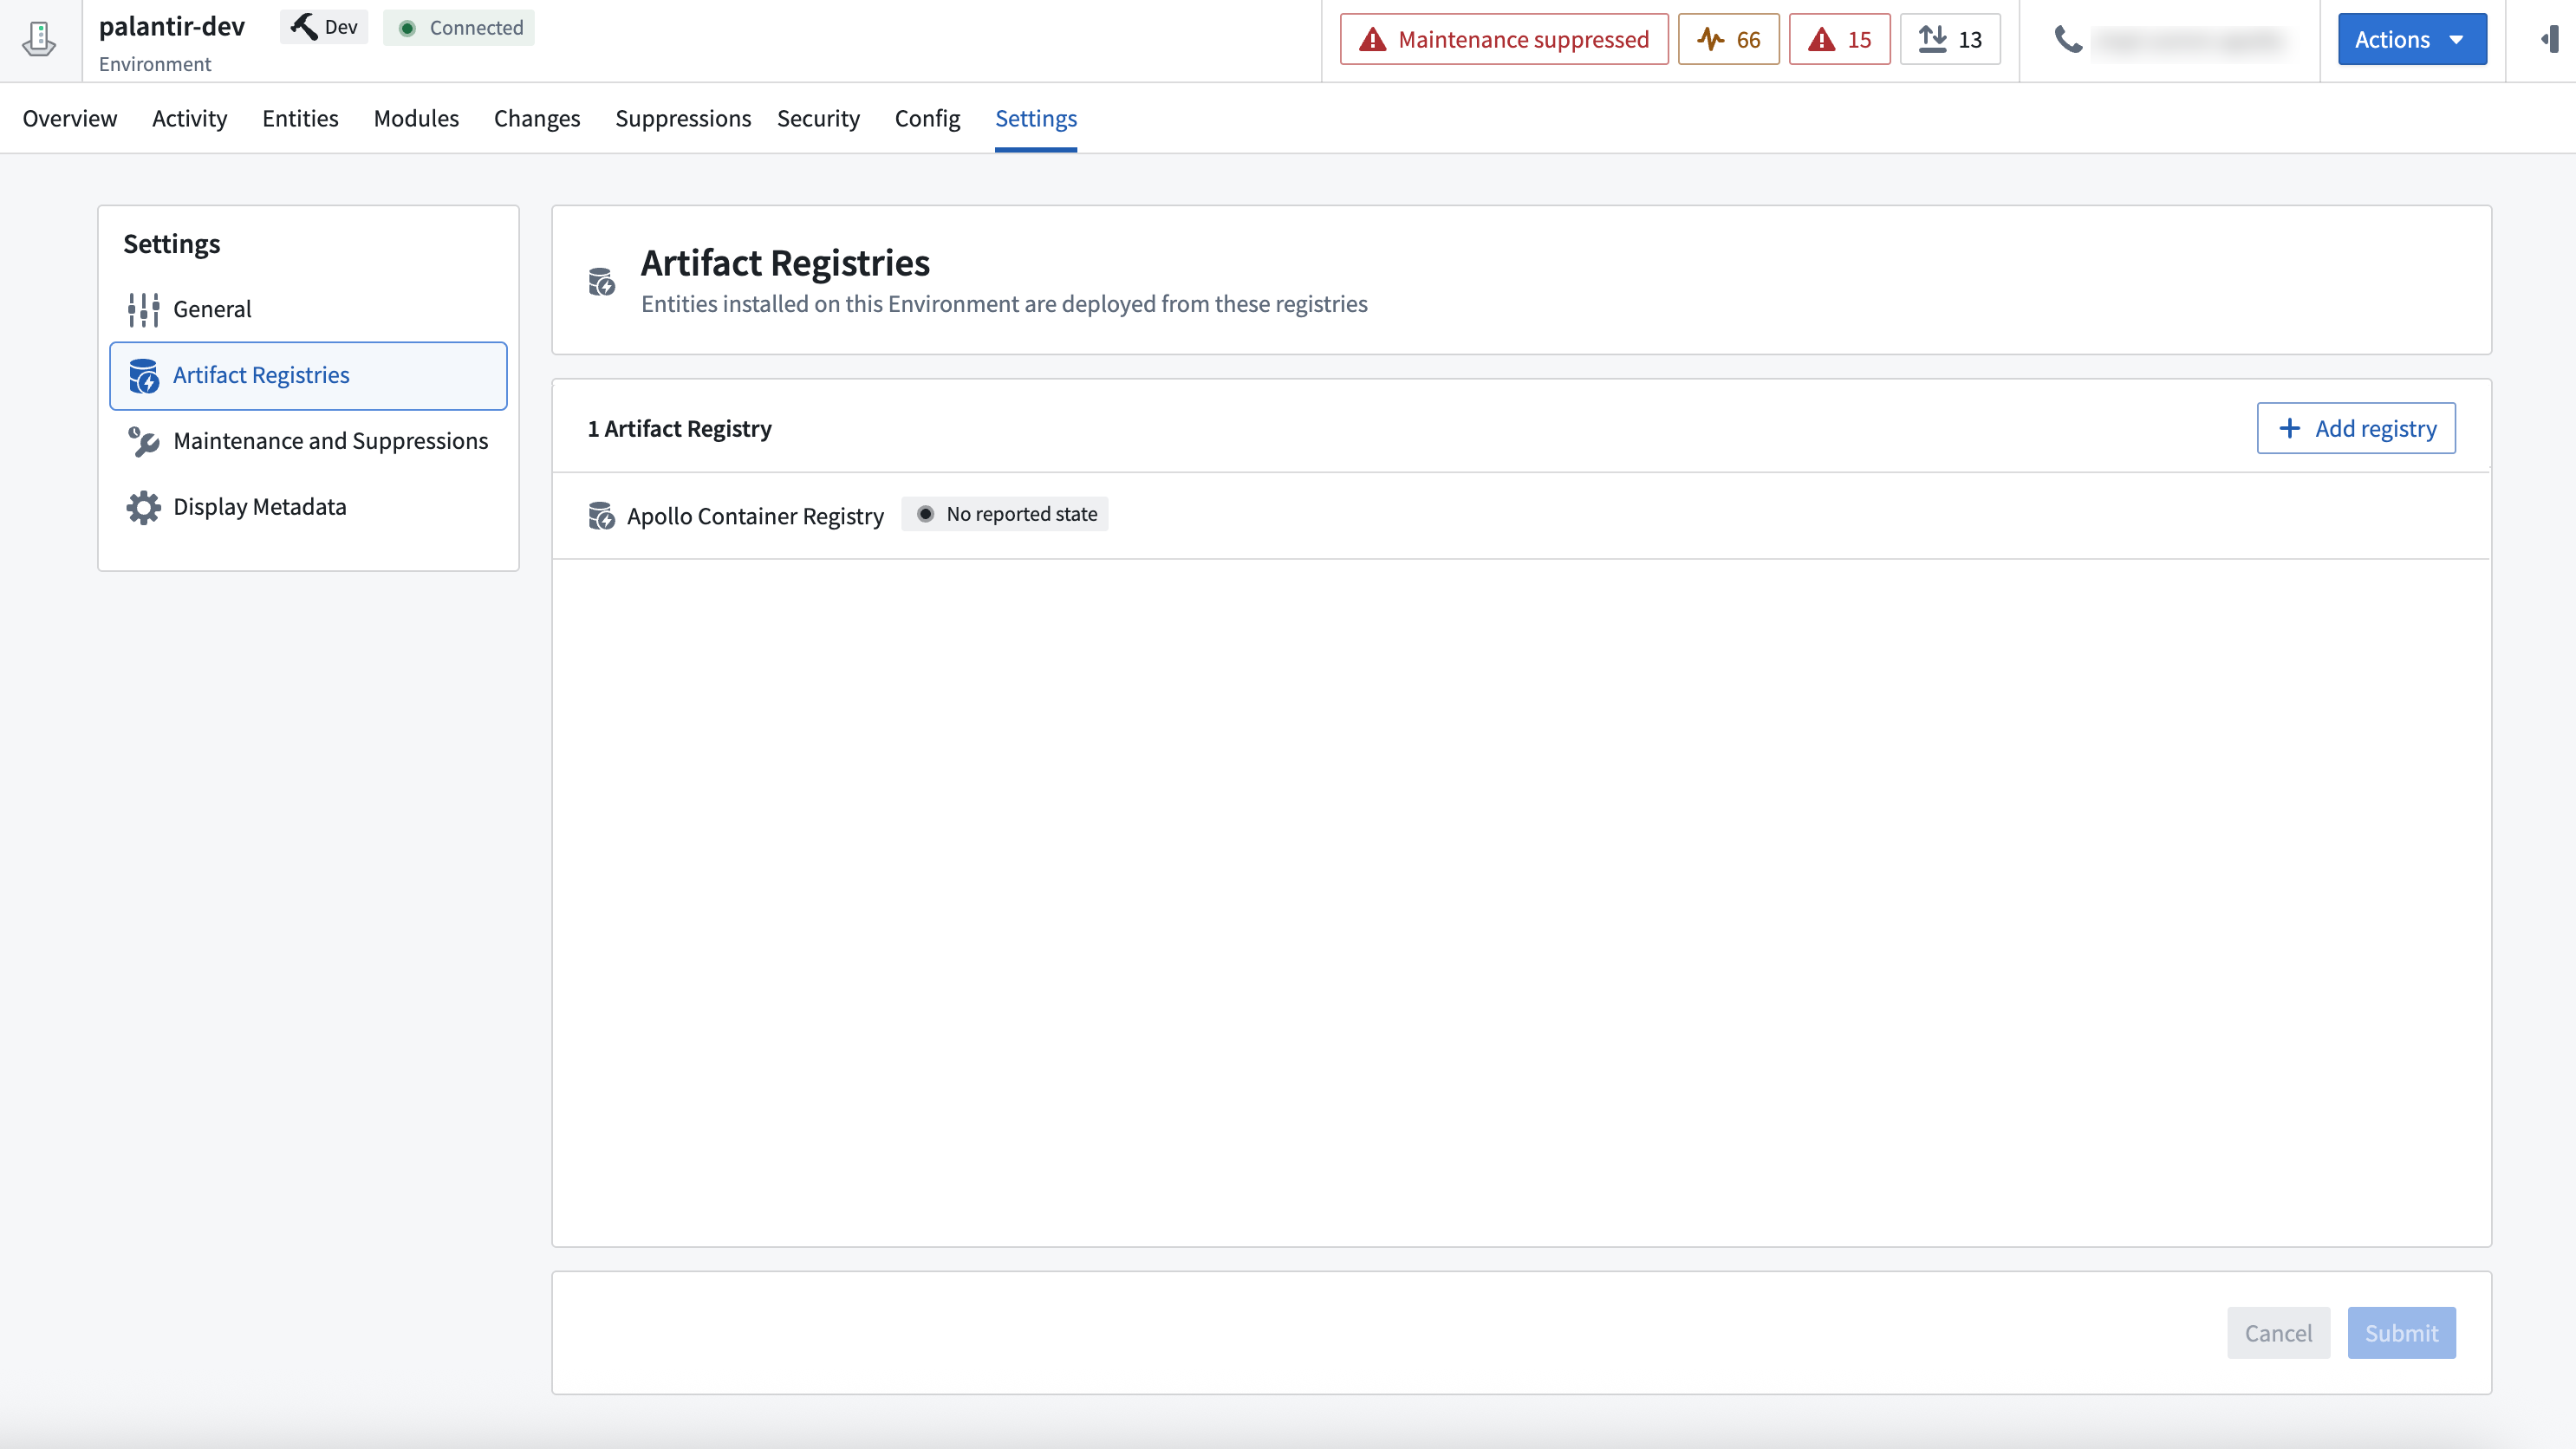The image size is (2576, 1449).
Task: Click the Connected status badge
Action: point(459,27)
